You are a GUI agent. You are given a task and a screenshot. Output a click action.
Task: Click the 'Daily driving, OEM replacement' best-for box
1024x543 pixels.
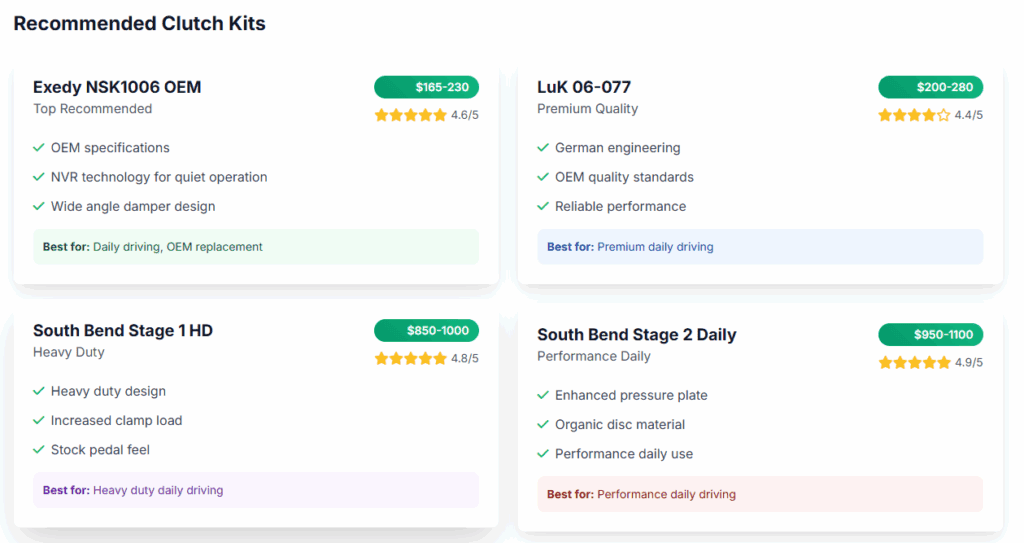point(256,247)
